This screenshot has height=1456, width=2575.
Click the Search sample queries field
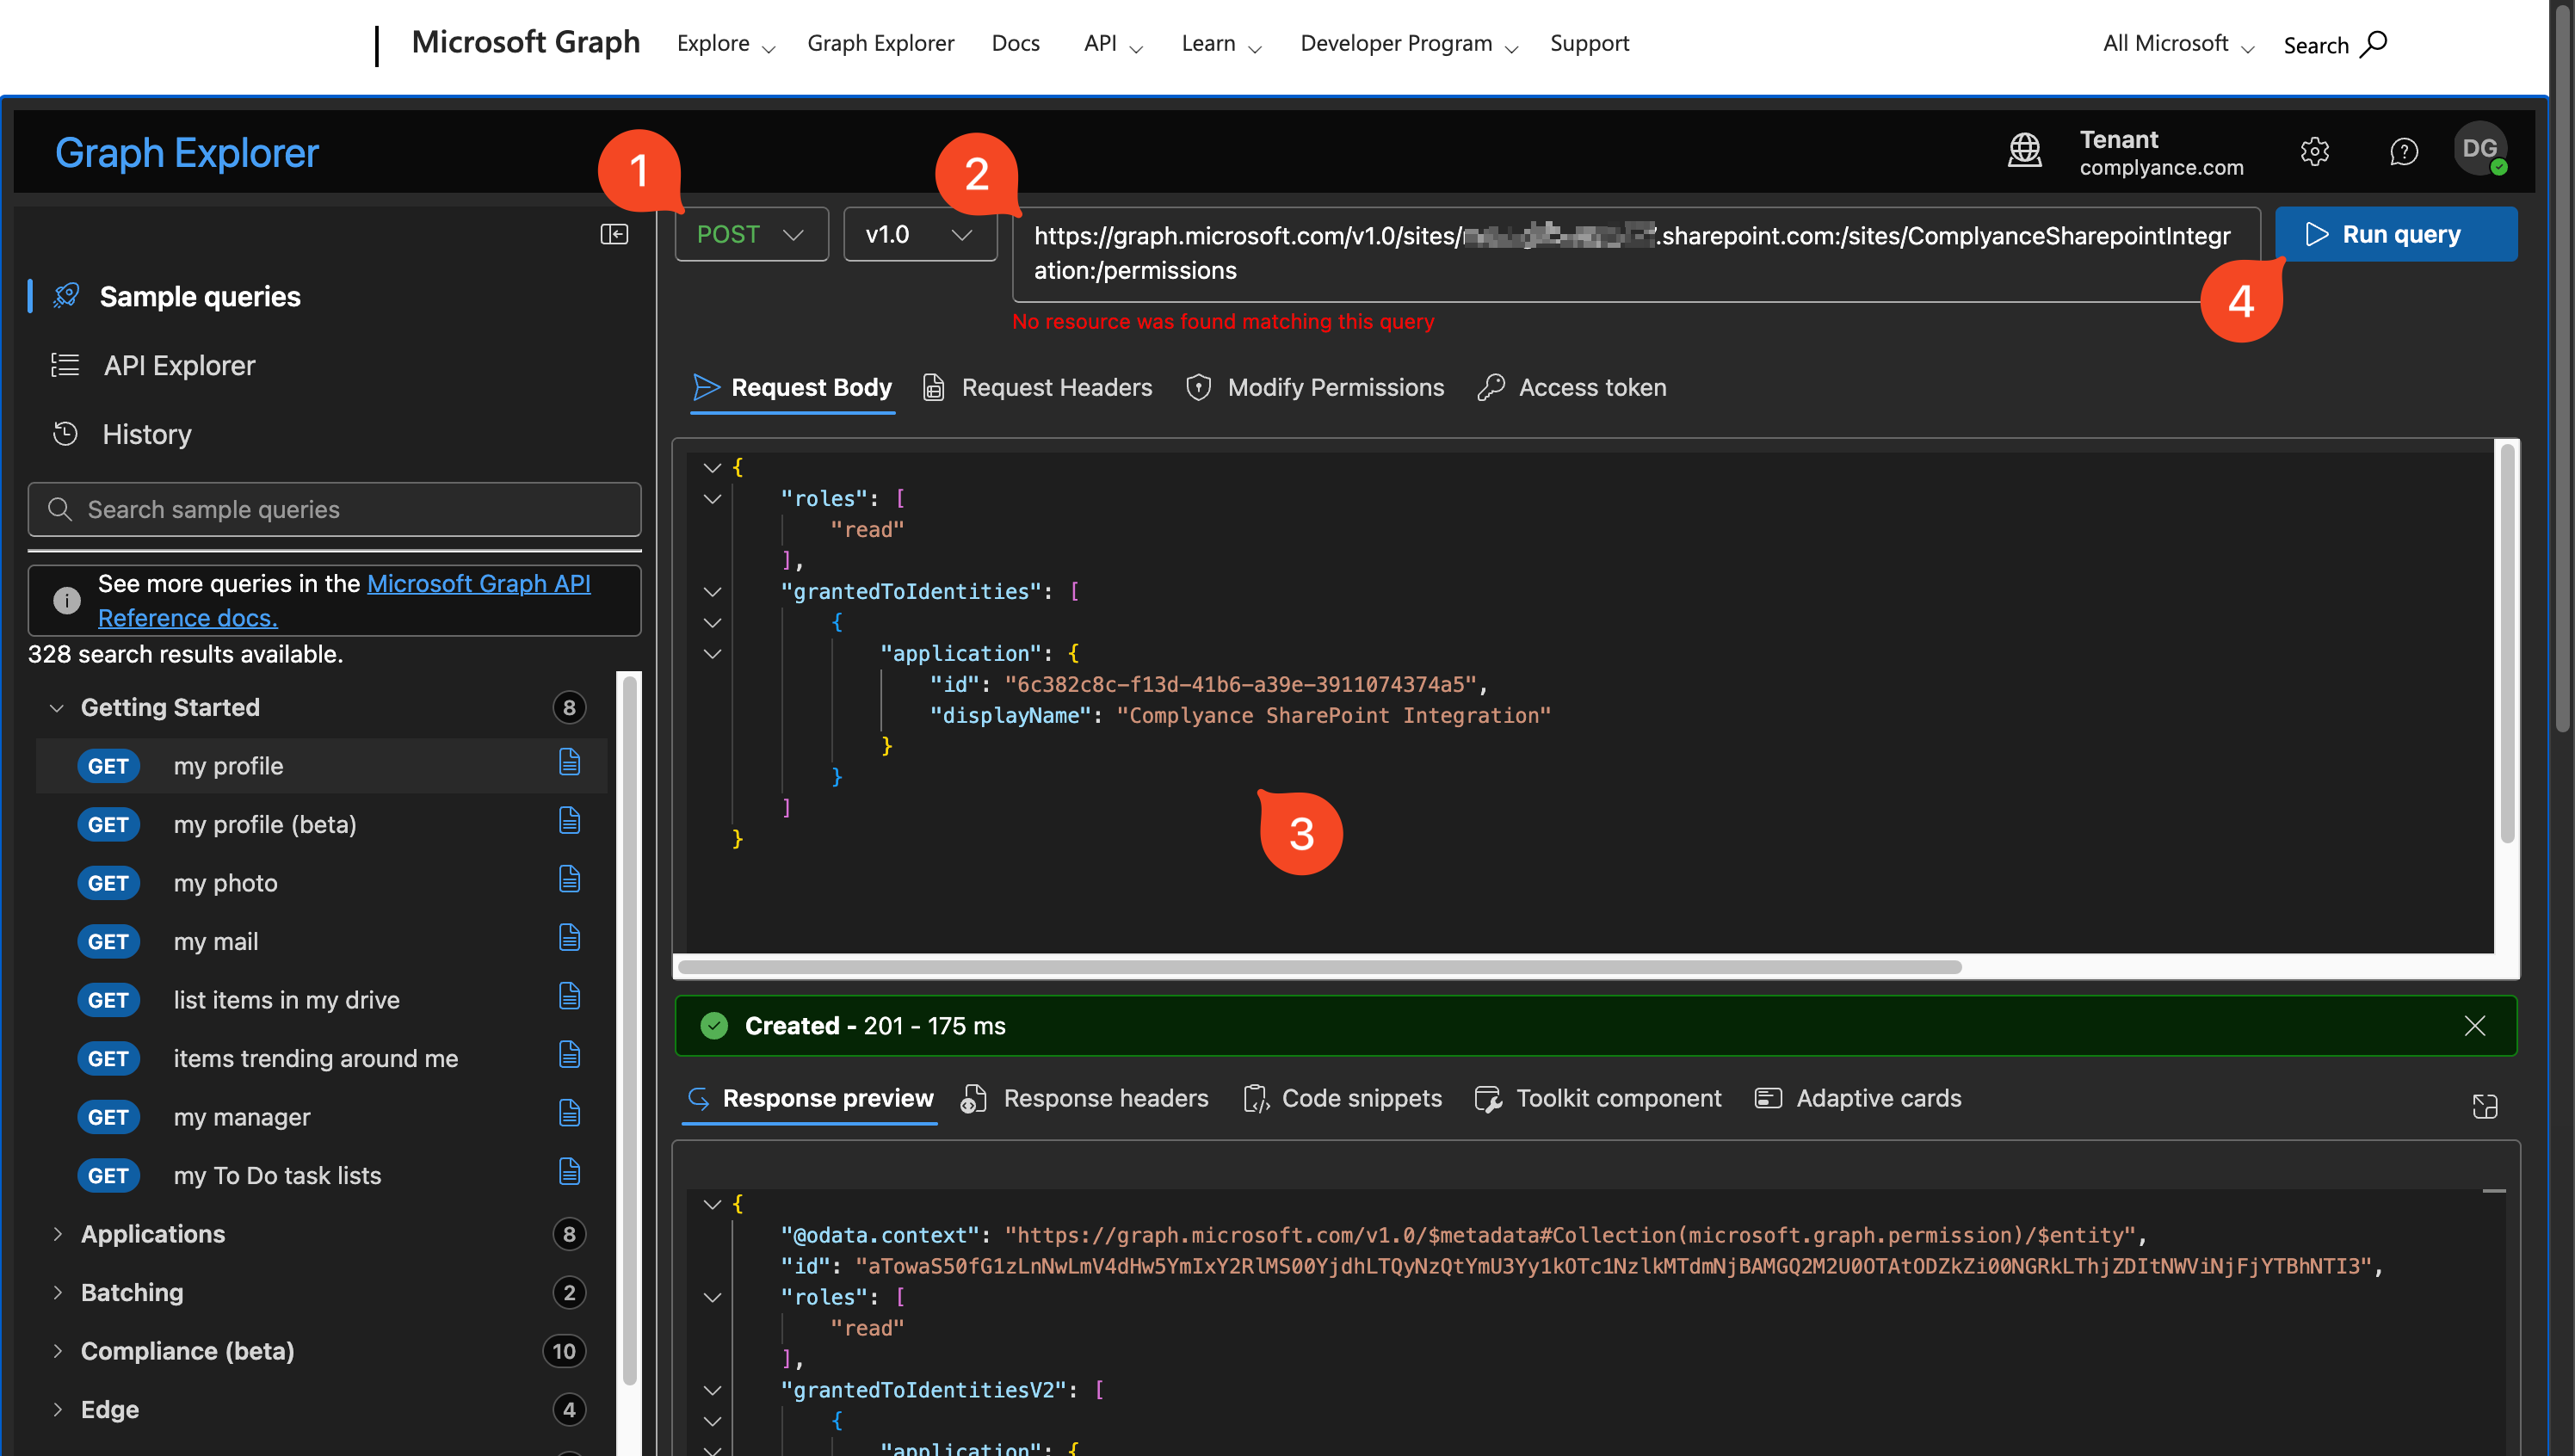[334, 509]
